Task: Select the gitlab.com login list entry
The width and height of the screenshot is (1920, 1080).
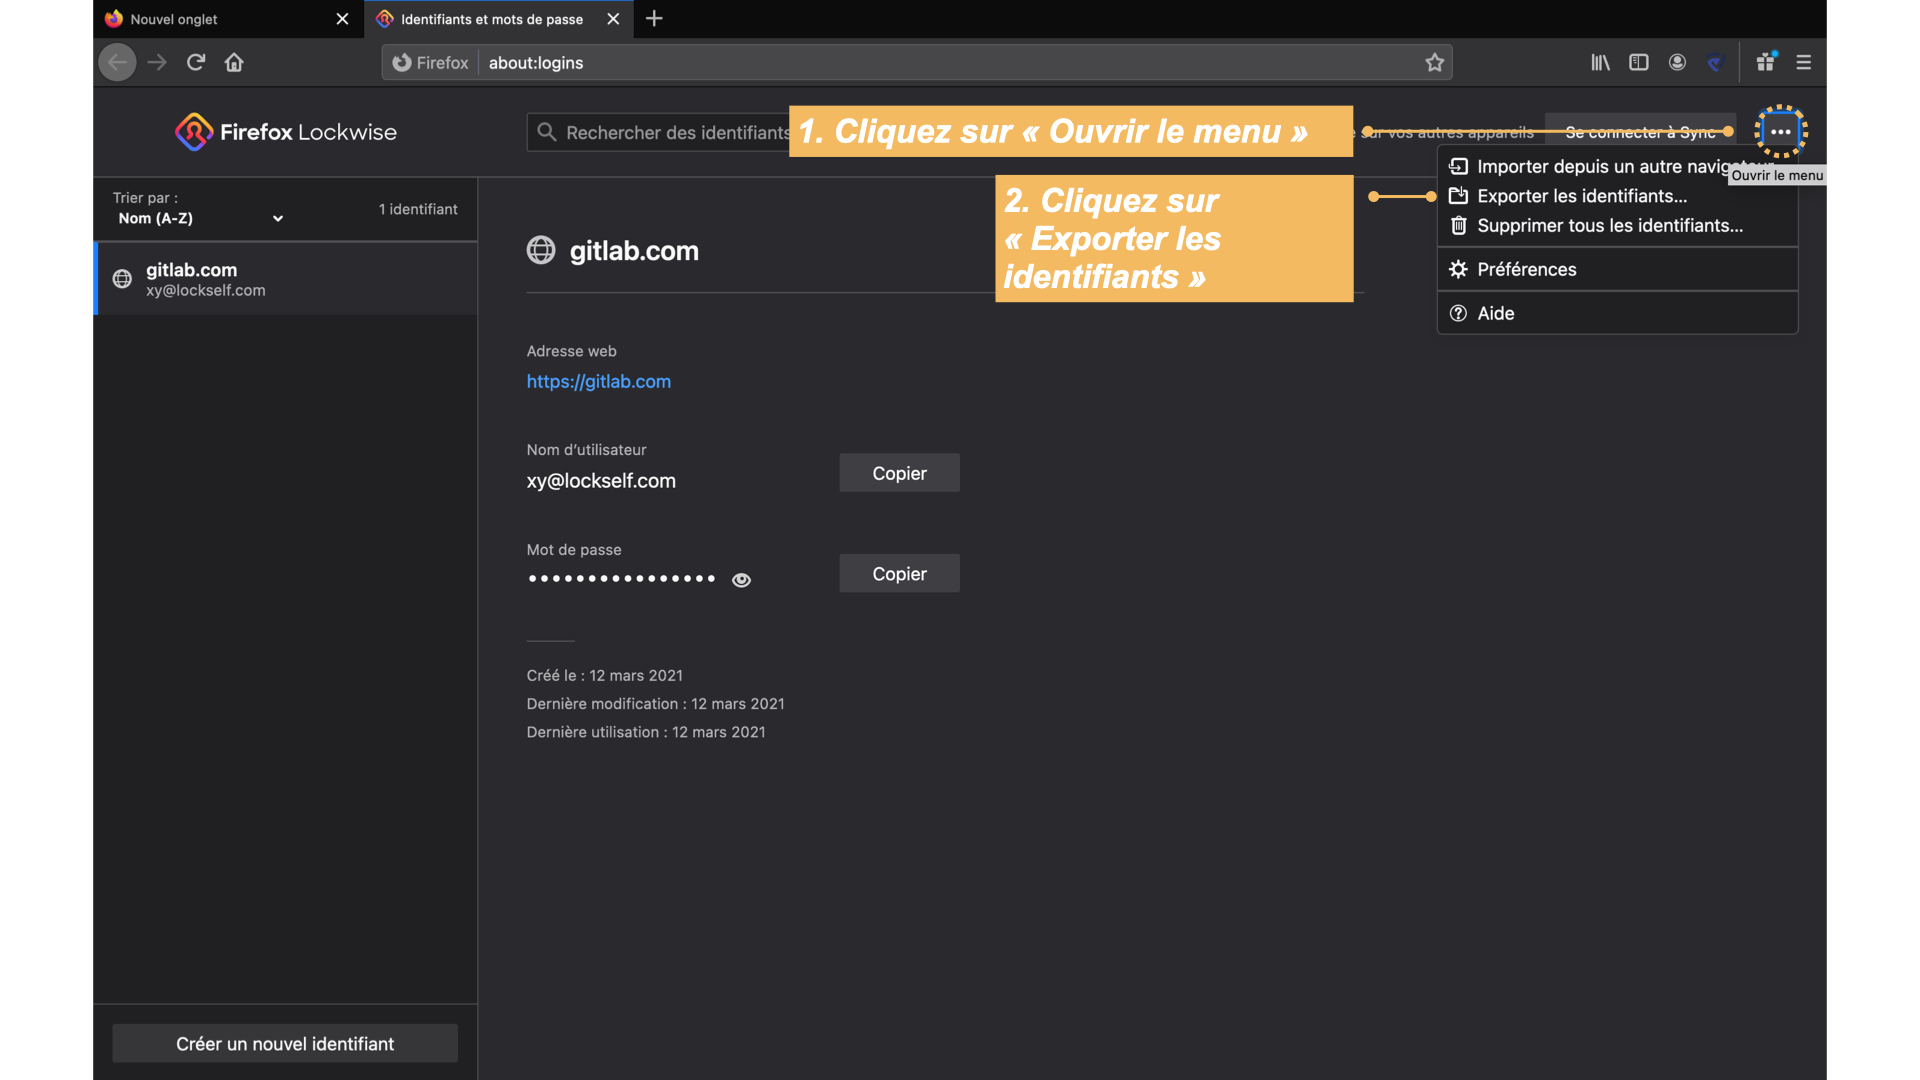Action: click(286, 279)
